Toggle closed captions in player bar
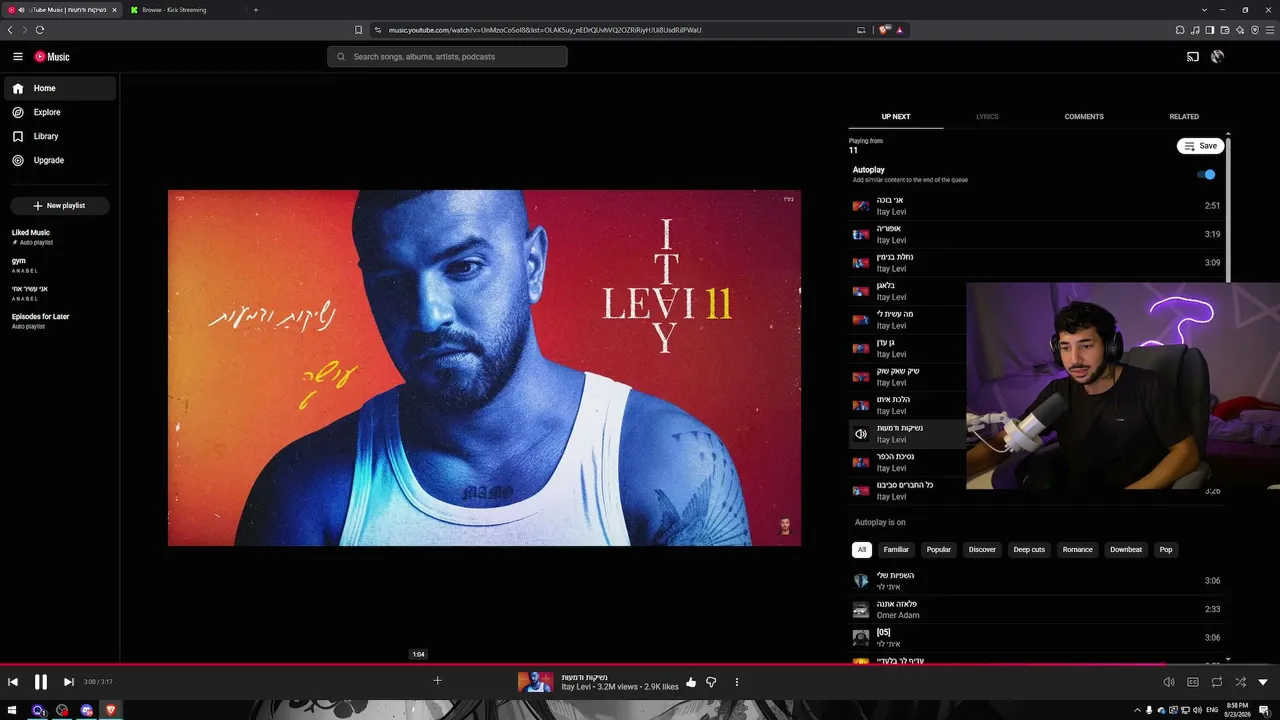This screenshot has height=720, width=1280. tap(1193, 682)
